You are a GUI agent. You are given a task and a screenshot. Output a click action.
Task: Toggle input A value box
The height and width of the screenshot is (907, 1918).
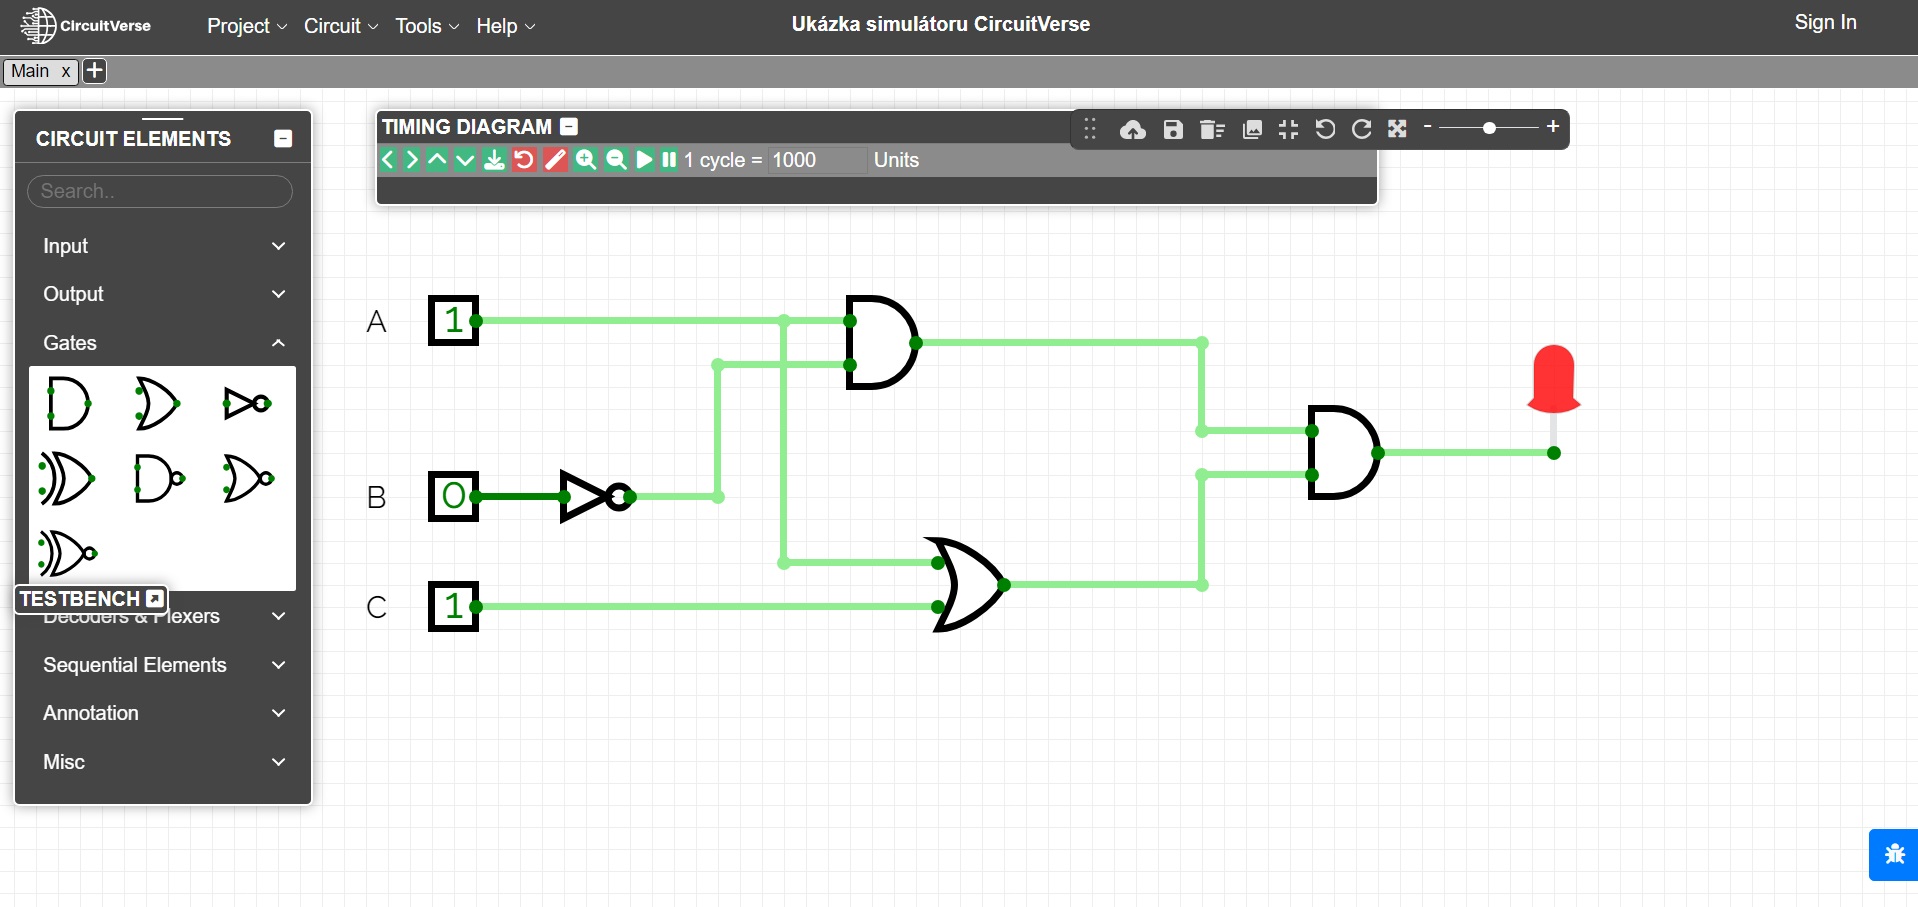click(453, 320)
